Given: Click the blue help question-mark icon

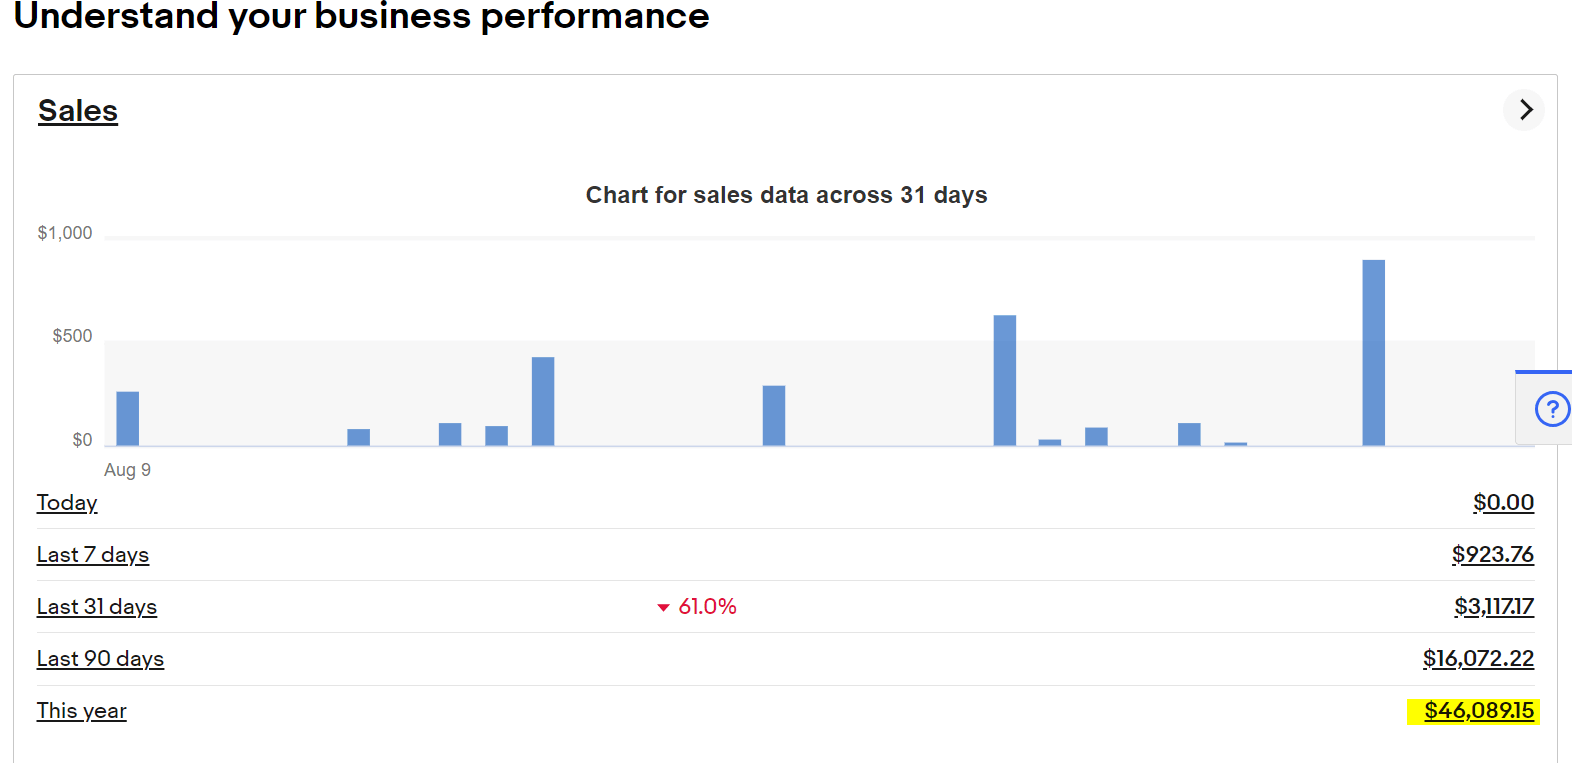Looking at the screenshot, I should [x=1551, y=409].
